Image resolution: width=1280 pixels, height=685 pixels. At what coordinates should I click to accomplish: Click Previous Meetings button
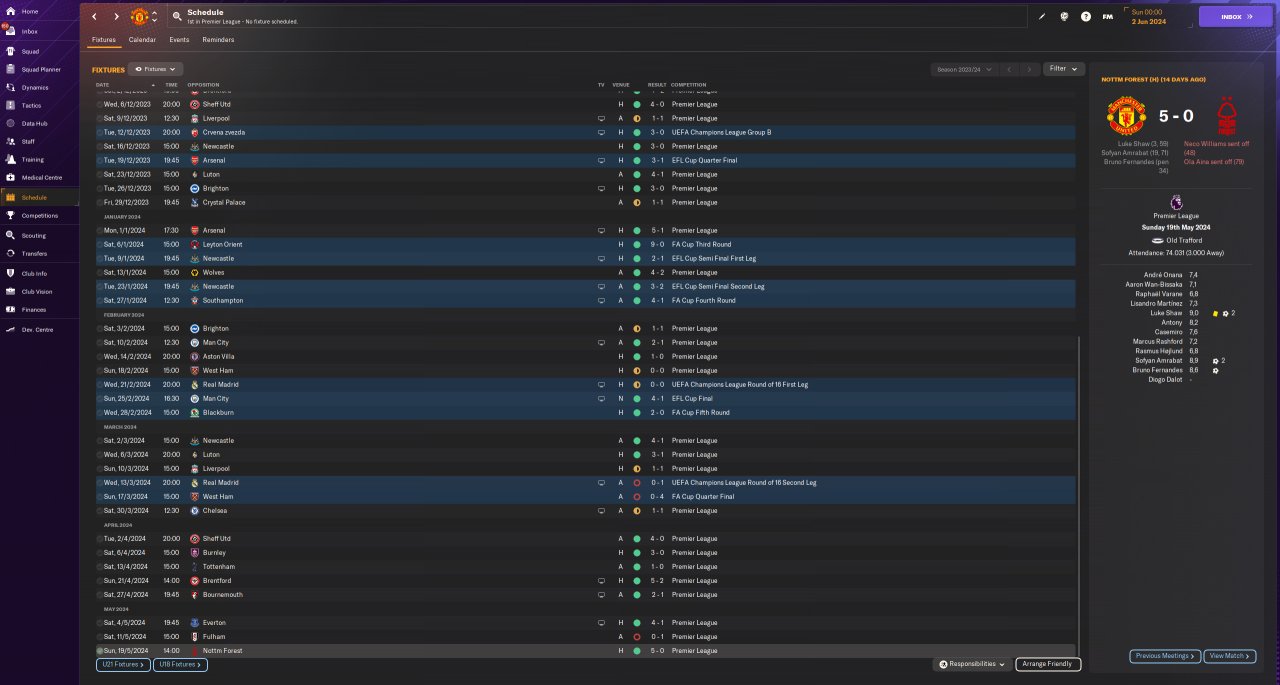[x=1165, y=656]
